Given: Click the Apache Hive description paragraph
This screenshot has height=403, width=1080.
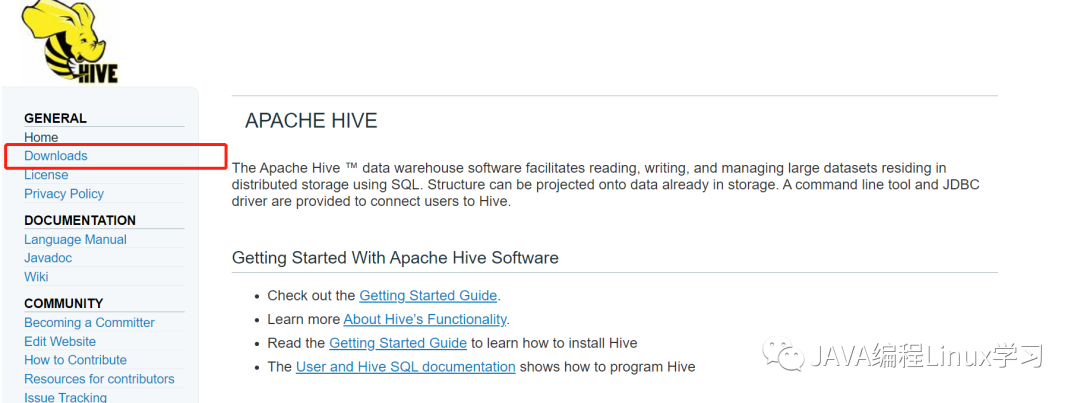Looking at the screenshot, I should point(606,186).
